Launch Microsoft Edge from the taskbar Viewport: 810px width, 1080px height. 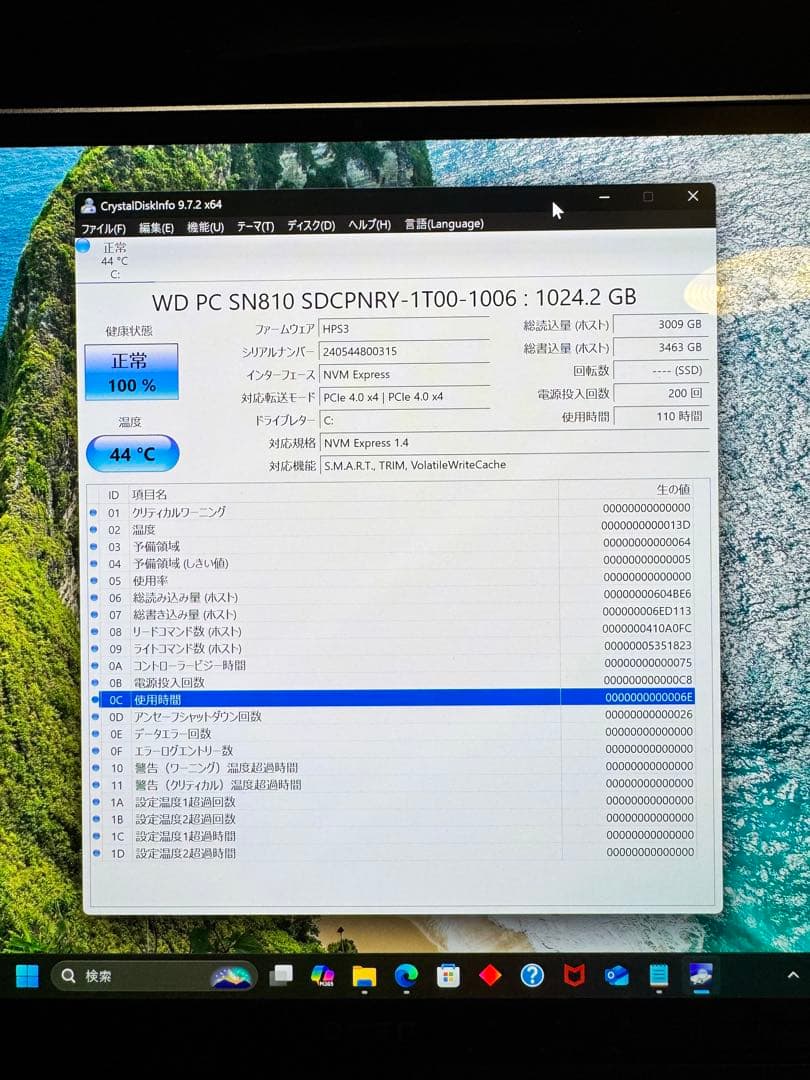[x=405, y=975]
